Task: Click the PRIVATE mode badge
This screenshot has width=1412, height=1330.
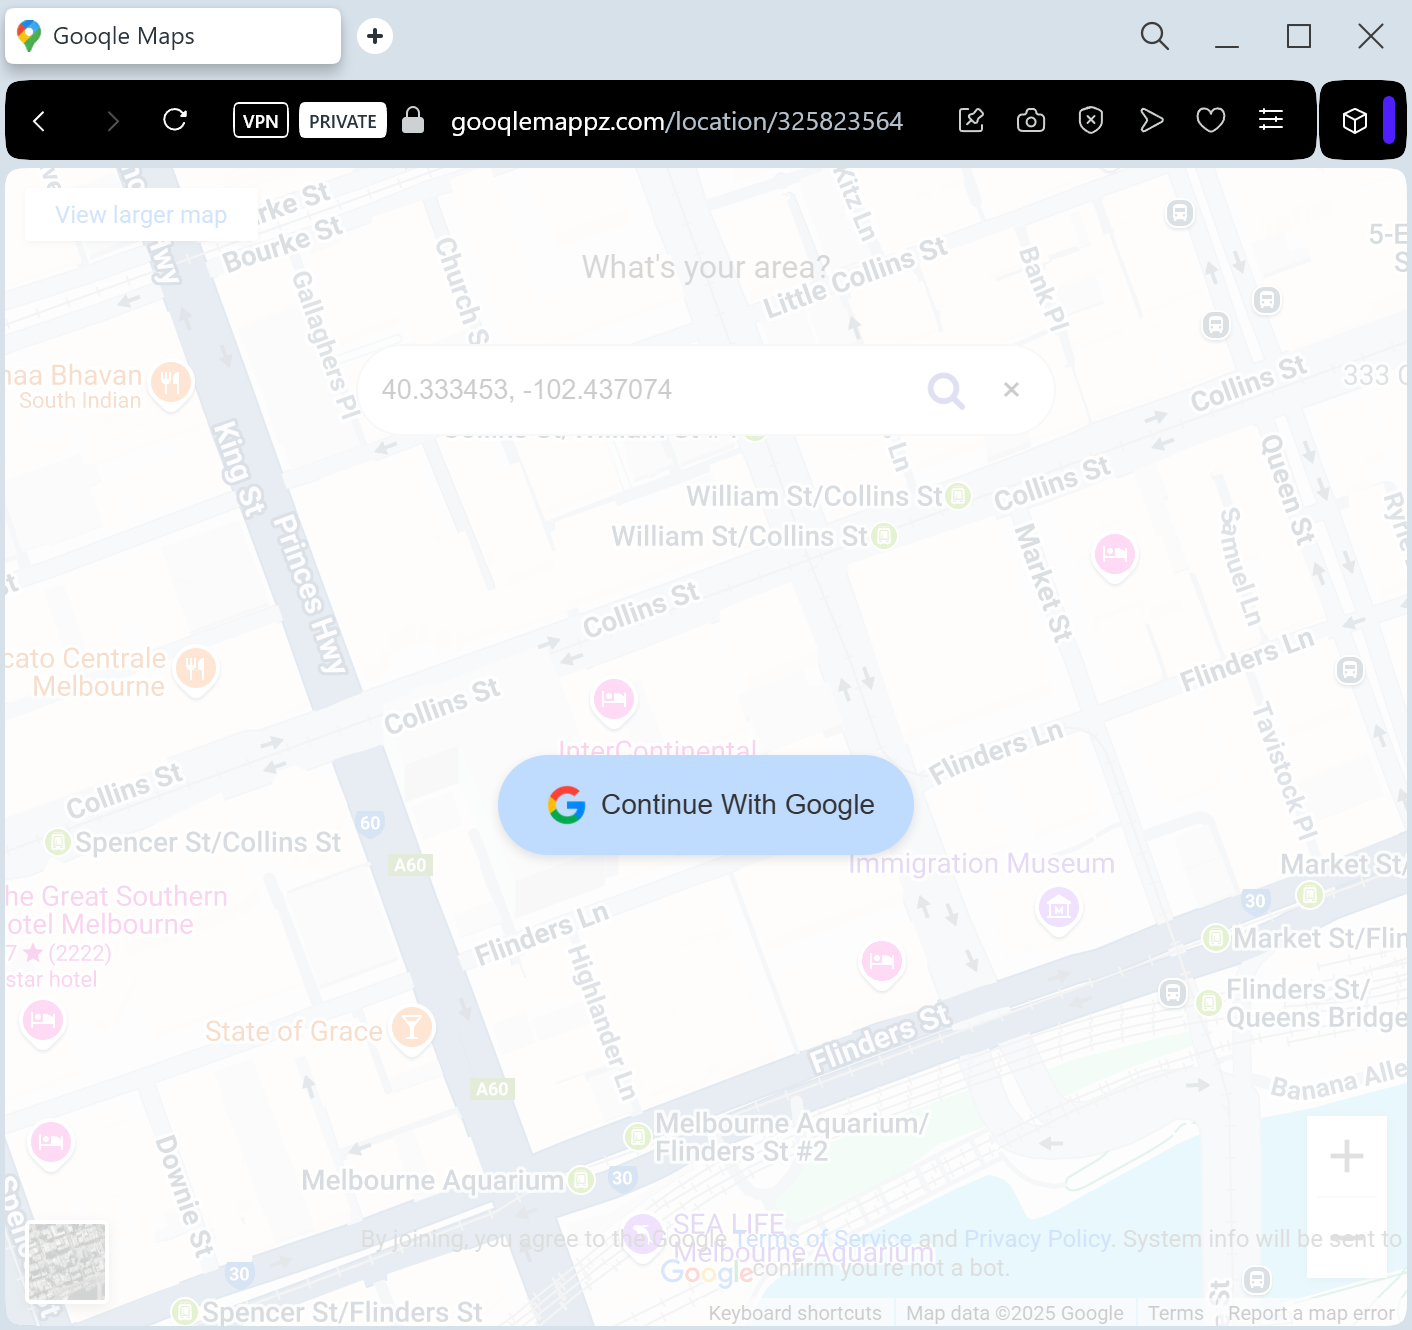Action: (343, 121)
